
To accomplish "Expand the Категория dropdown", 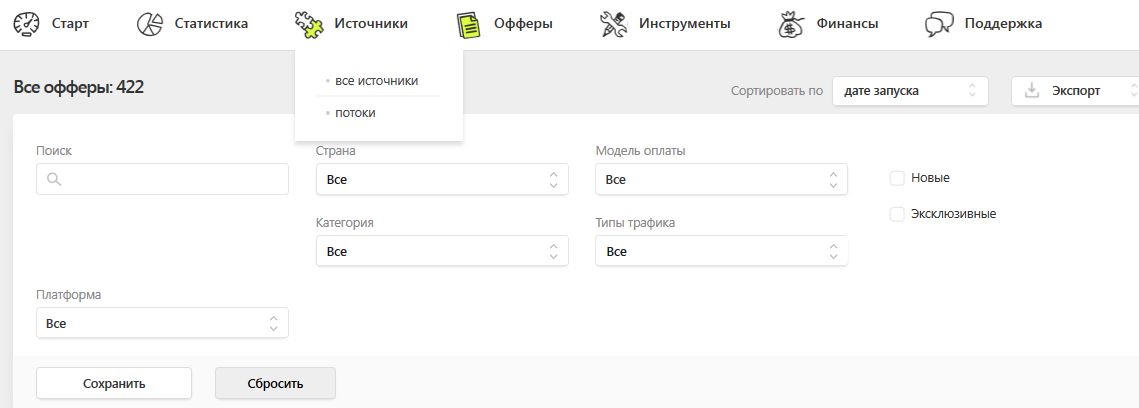I will [441, 252].
